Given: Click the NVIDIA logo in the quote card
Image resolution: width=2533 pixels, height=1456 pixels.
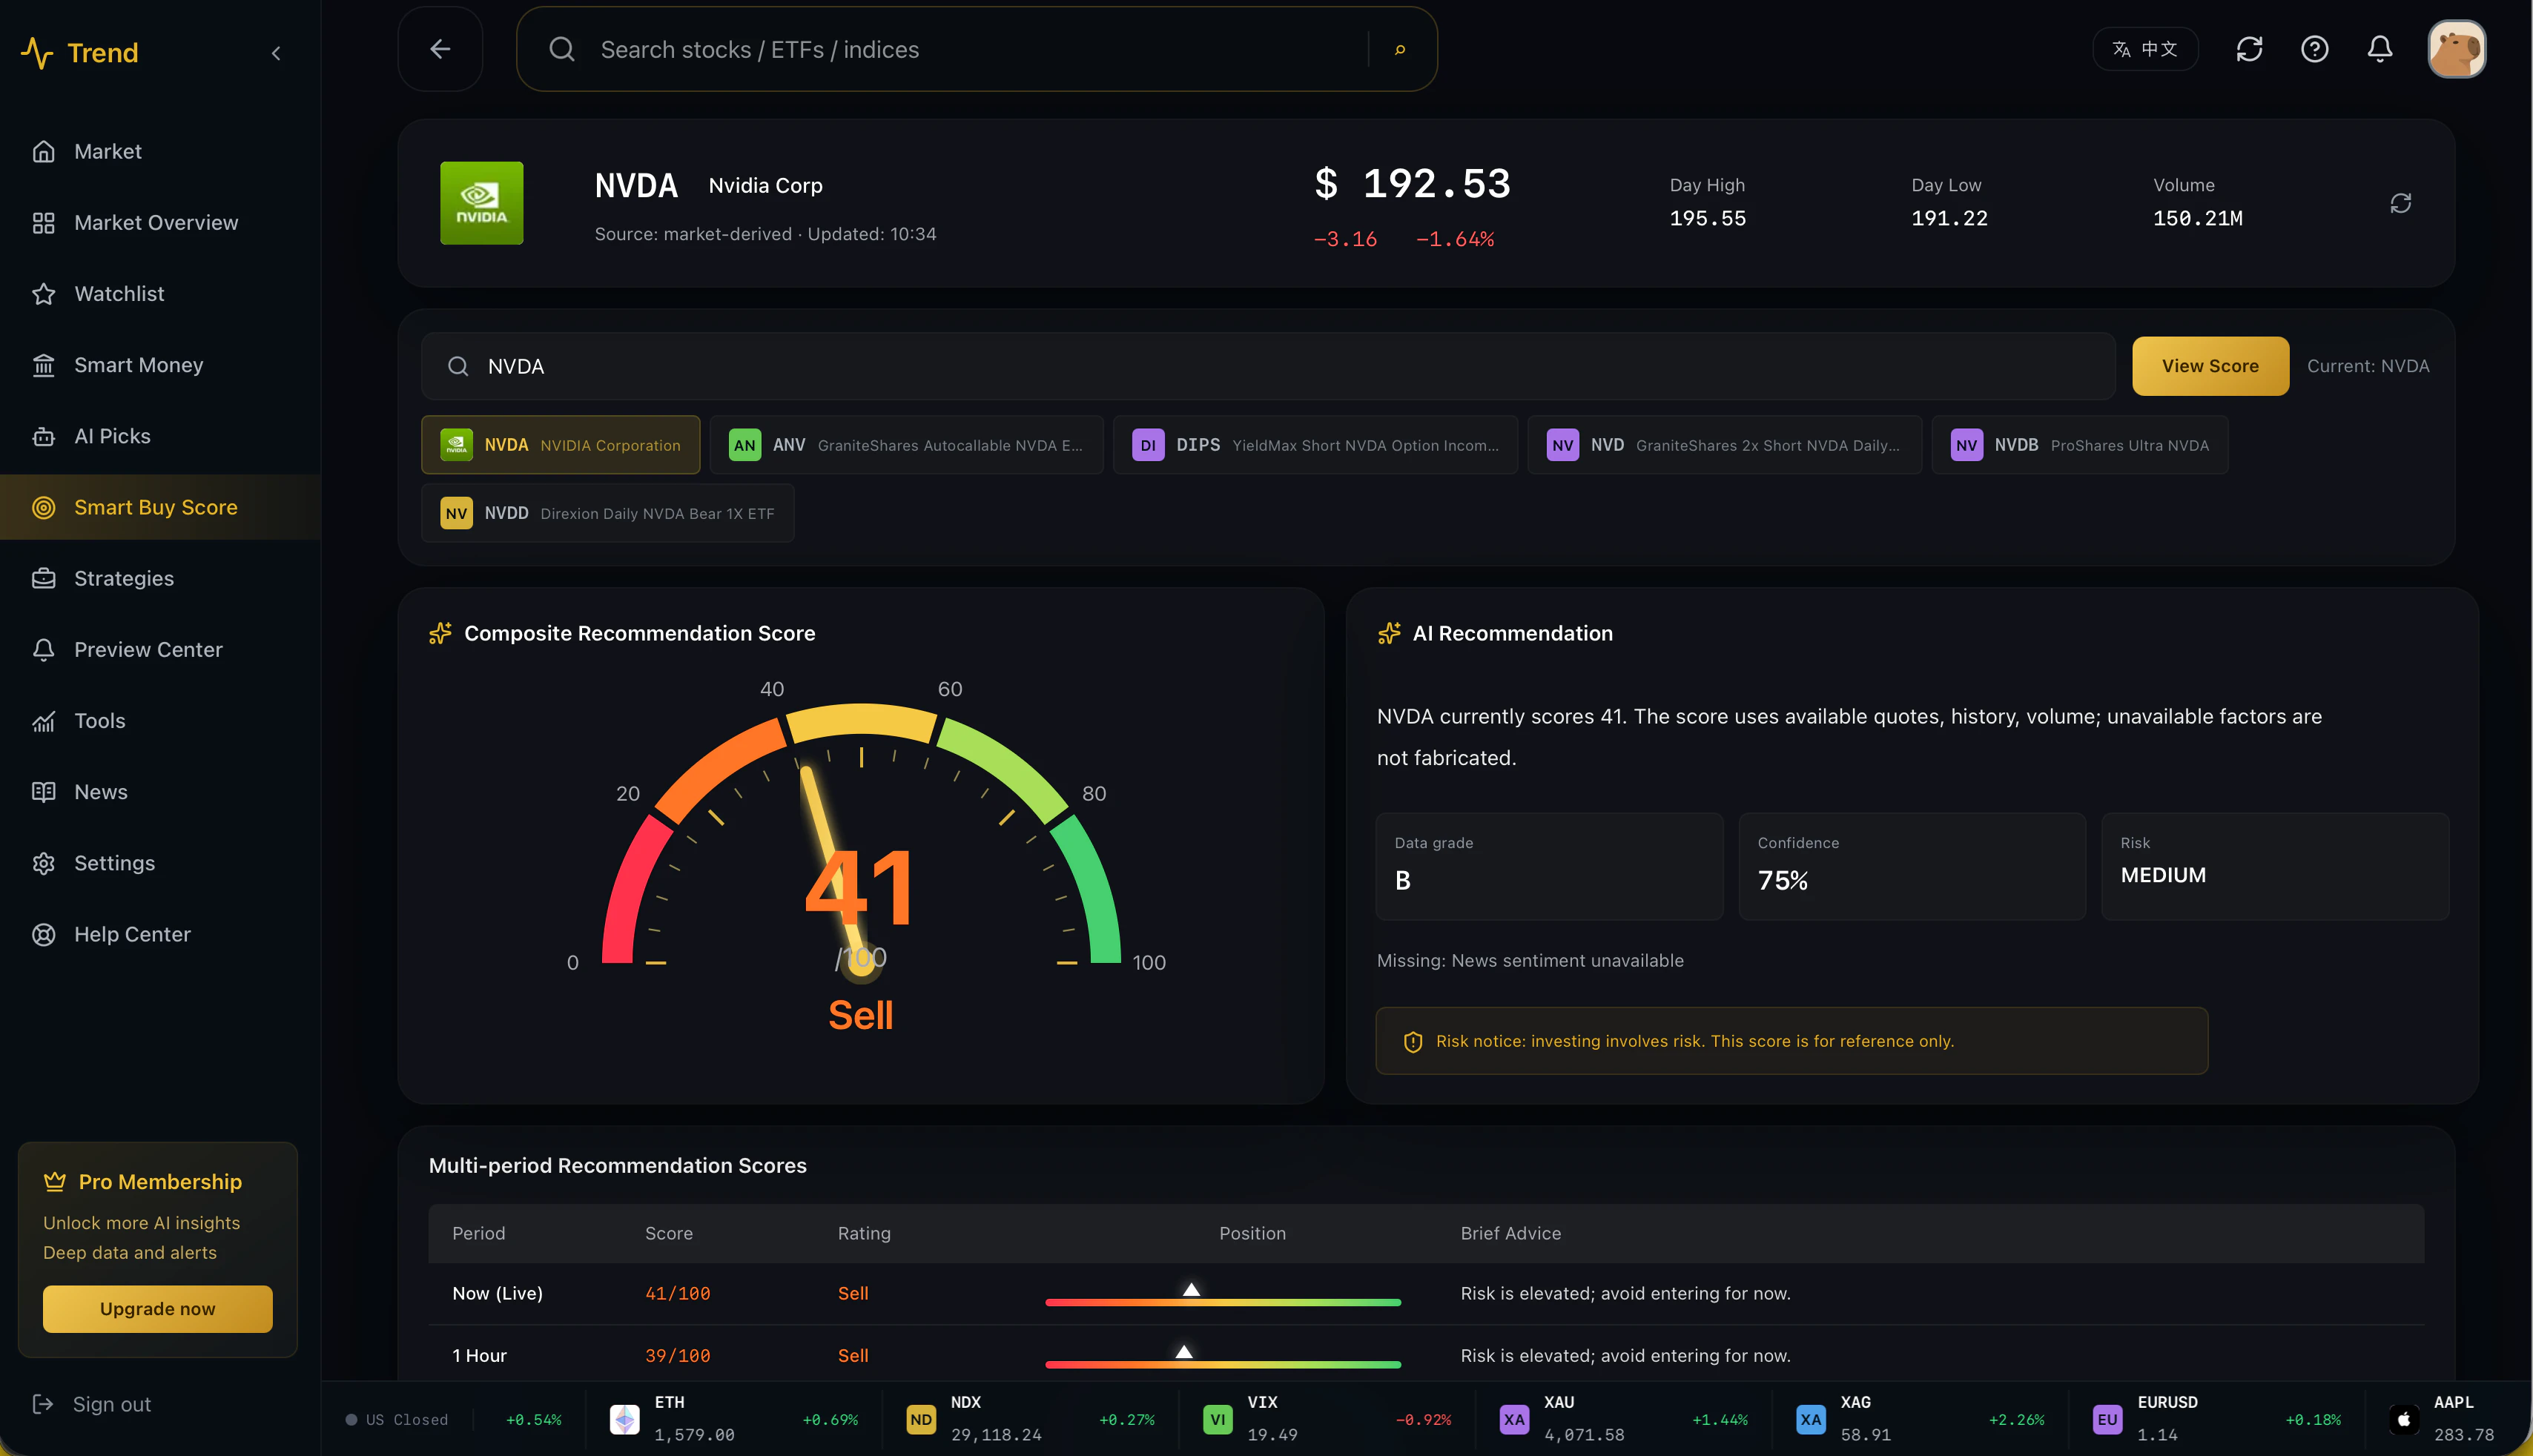Looking at the screenshot, I should [482, 203].
